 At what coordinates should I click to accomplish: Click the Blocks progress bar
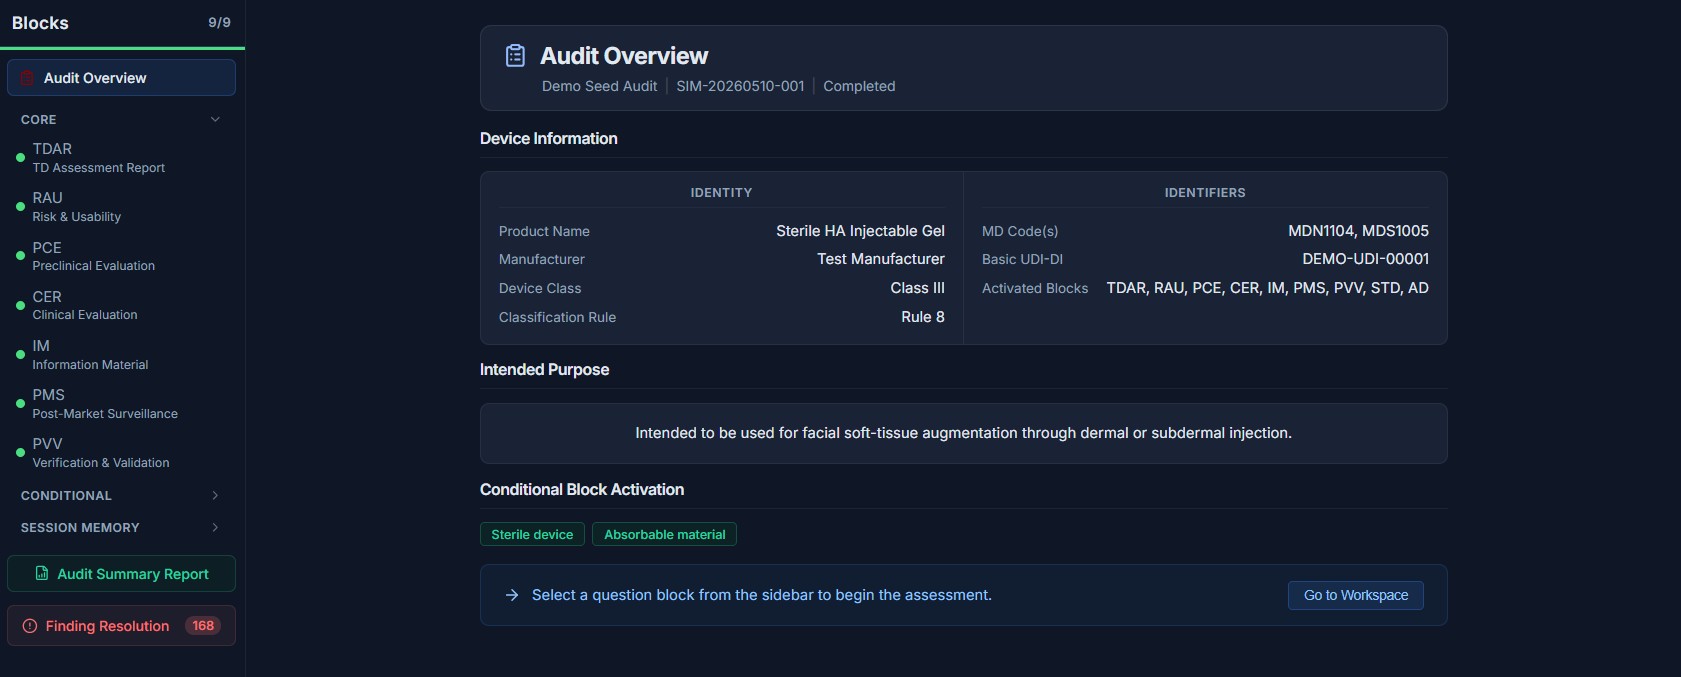pyautogui.click(x=122, y=48)
